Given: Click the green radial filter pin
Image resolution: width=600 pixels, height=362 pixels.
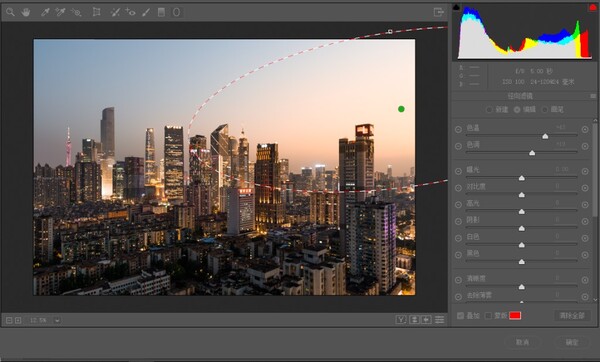Looking at the screenshot, I should 401,109.
